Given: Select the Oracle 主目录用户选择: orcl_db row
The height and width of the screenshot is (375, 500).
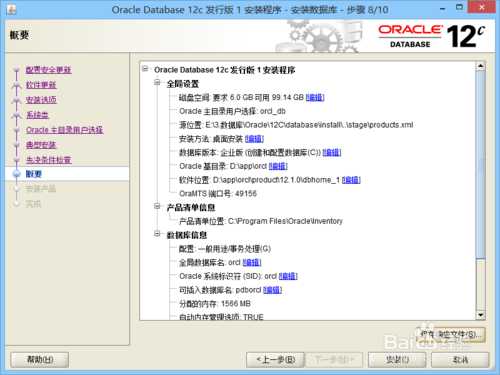Looking at the screenshot, I should 232,111.
